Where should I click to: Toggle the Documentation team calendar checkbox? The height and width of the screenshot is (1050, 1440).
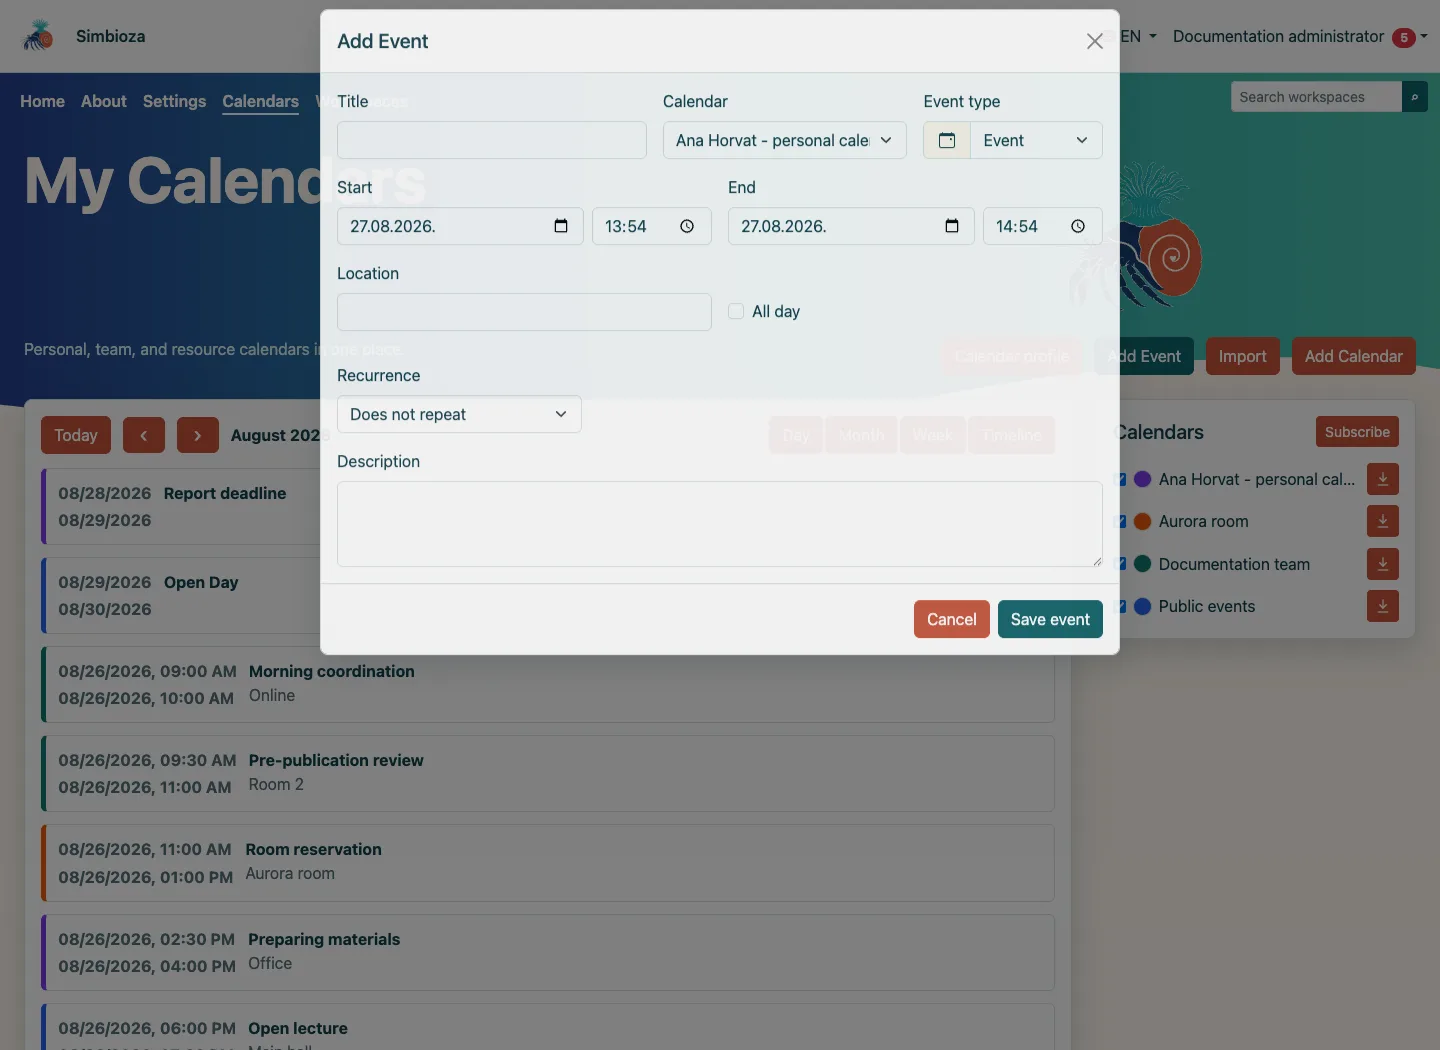1121,564
